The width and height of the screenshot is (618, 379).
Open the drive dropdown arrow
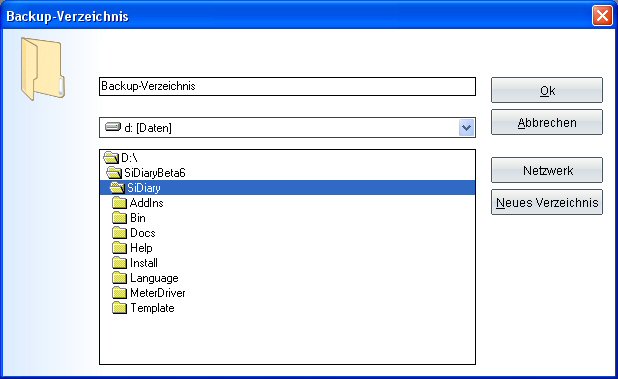(466, 128)
